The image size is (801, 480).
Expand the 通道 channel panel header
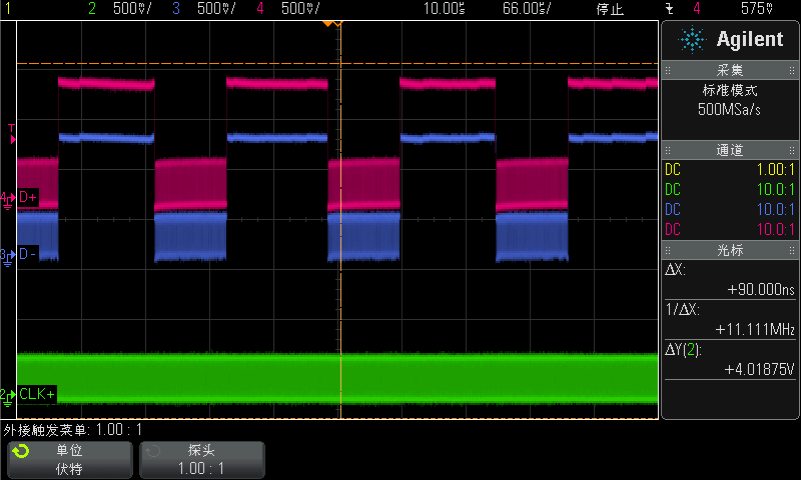(x=730, y=151)
